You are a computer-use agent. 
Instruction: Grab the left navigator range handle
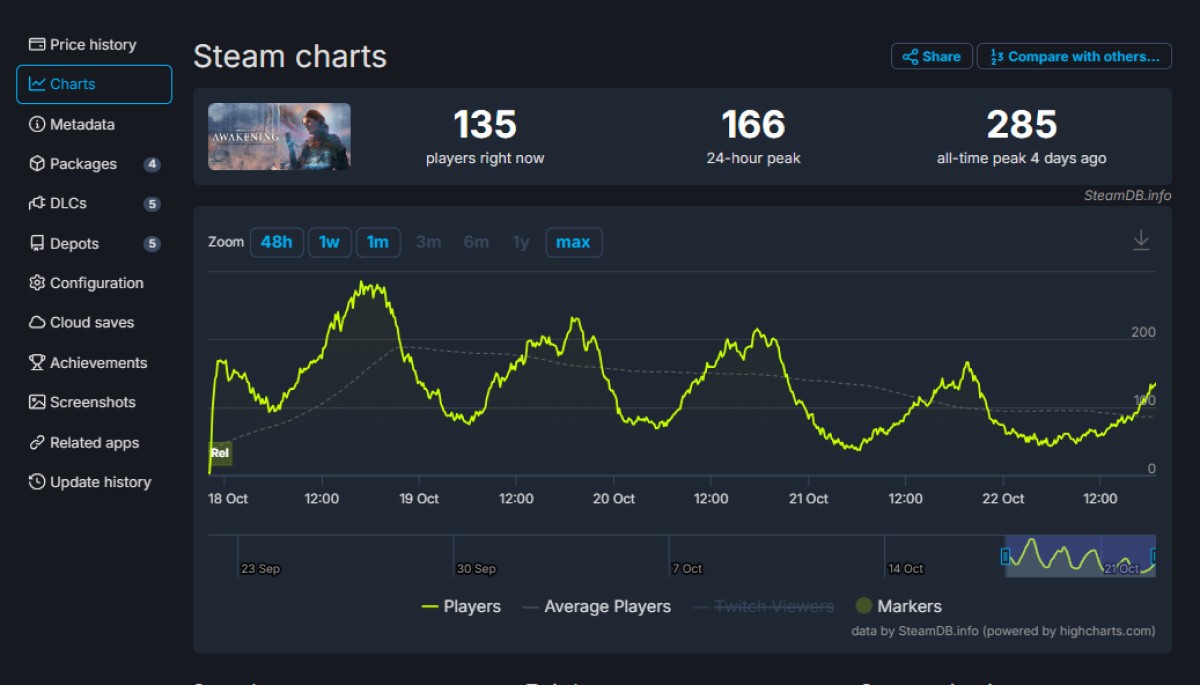[x=1005, y=556]
